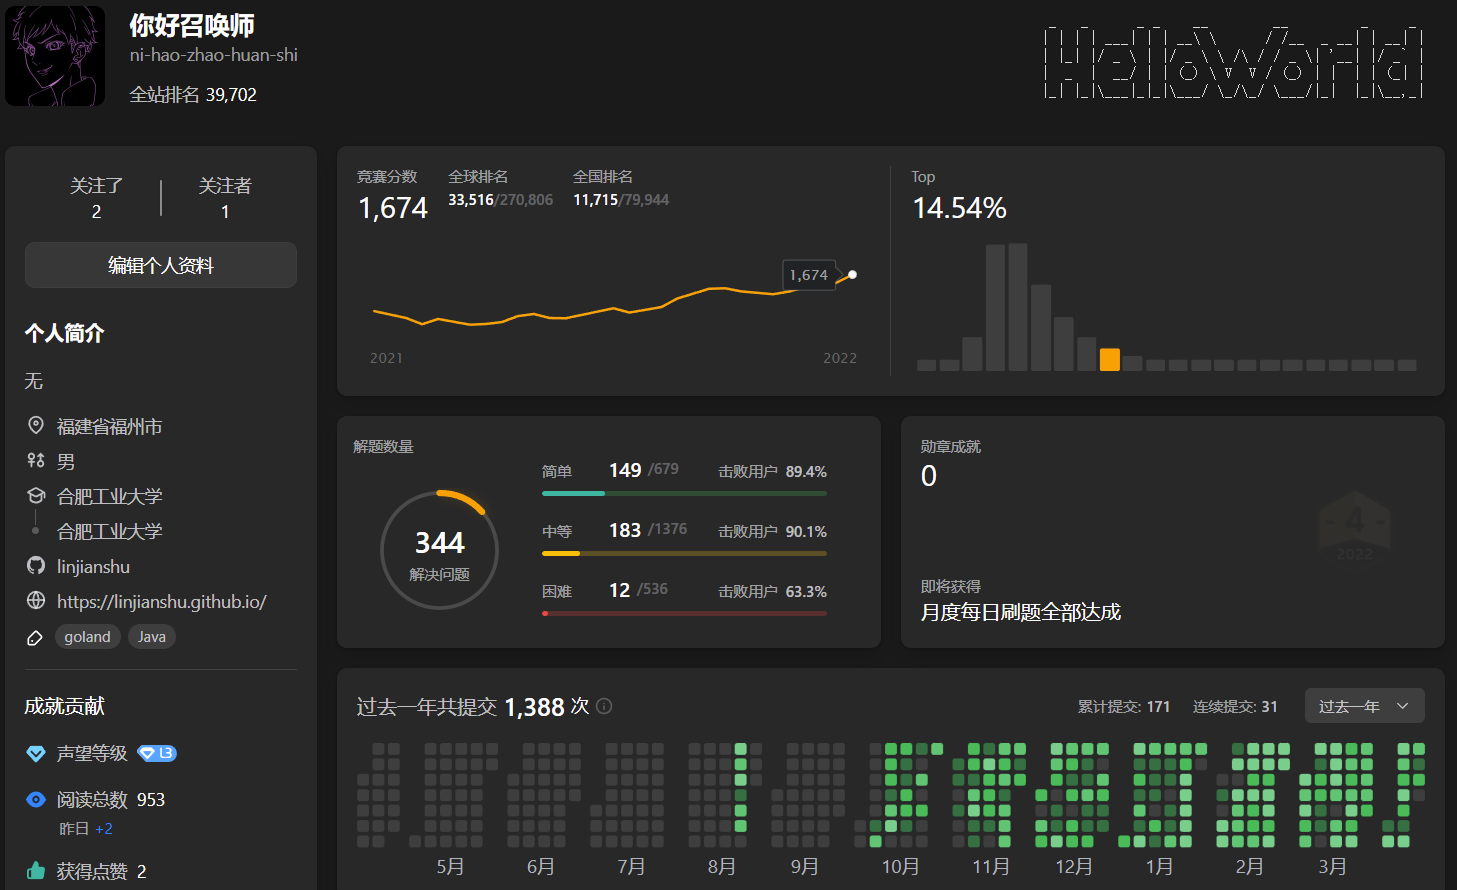Click the graduation cap school icon
The height and width of the screenshot is (890, 1457).
tap(36, 495)
